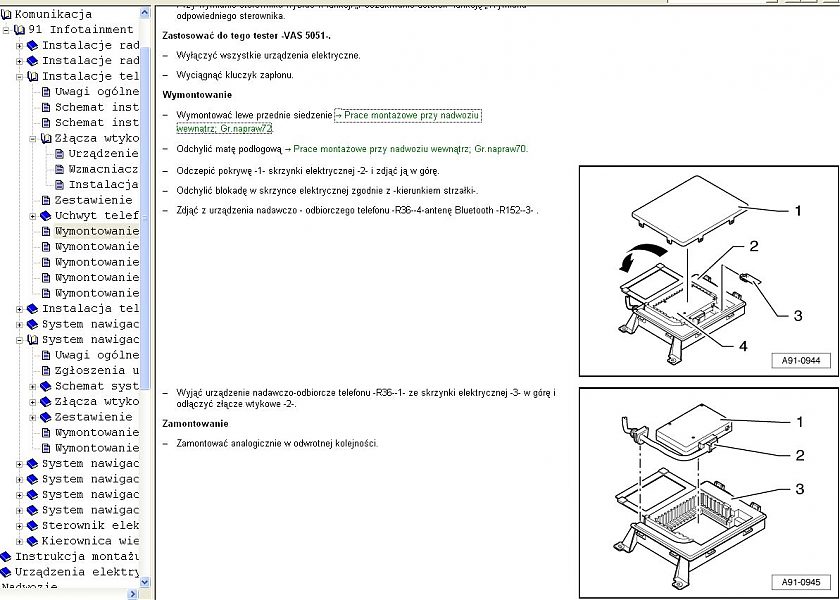Screen dimensions: 840x600
Task: Click the blue book icon beside Uchwyt telef
Action: click(x=46, y=216)
